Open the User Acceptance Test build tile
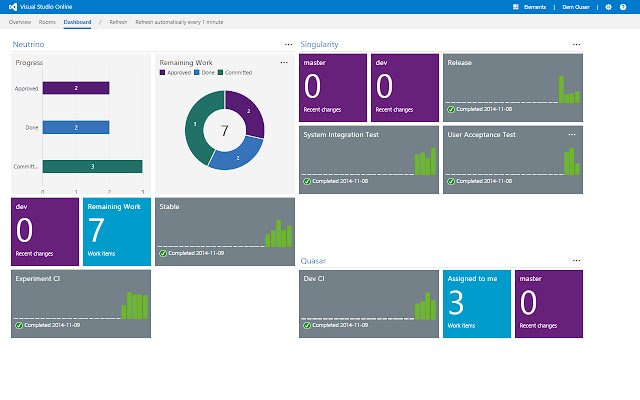 coord(513,160)
